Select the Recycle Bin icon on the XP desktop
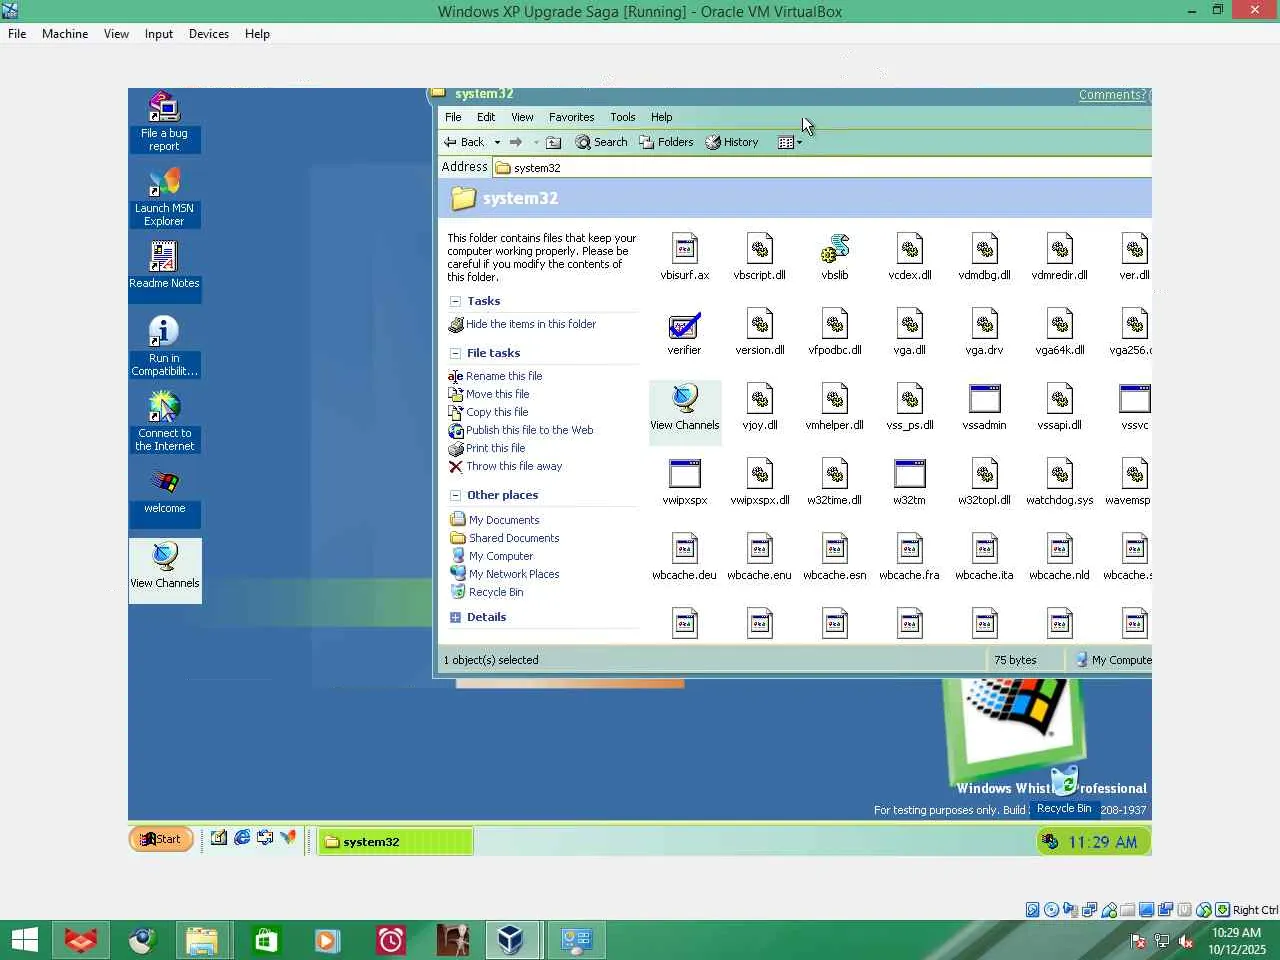The width and height of the screenshot is (1280, 960). tap(1064, 791)
